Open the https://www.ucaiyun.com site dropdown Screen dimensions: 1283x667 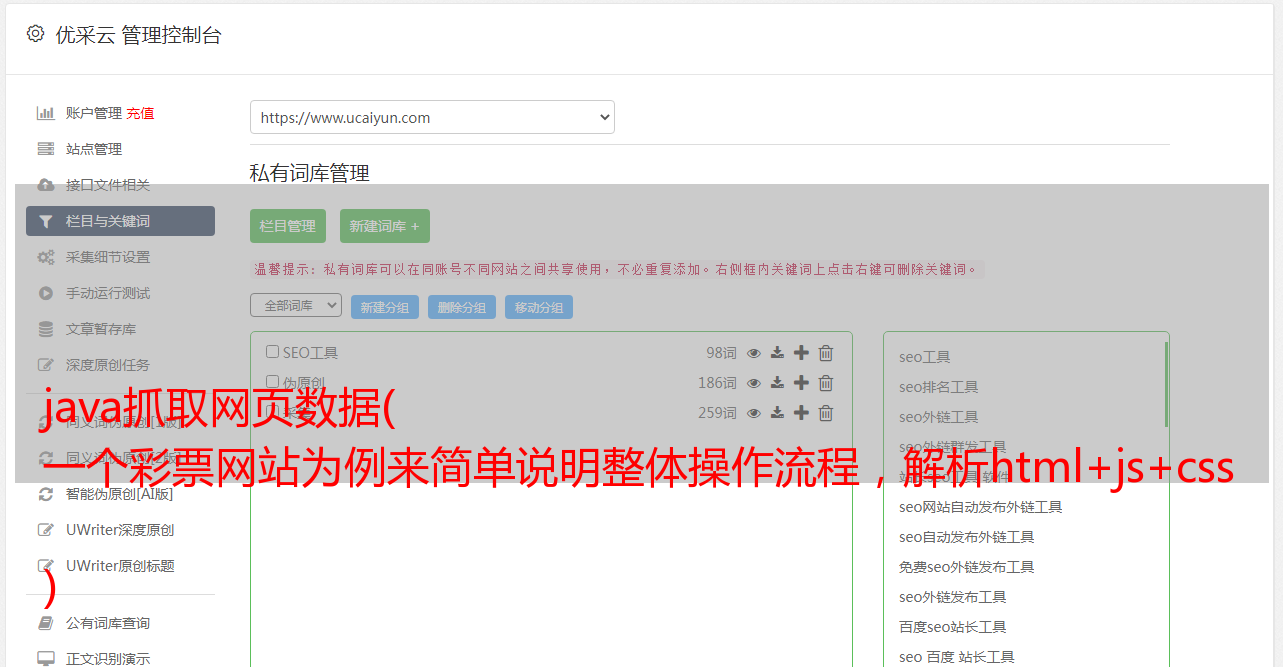[x=432, y=117]
